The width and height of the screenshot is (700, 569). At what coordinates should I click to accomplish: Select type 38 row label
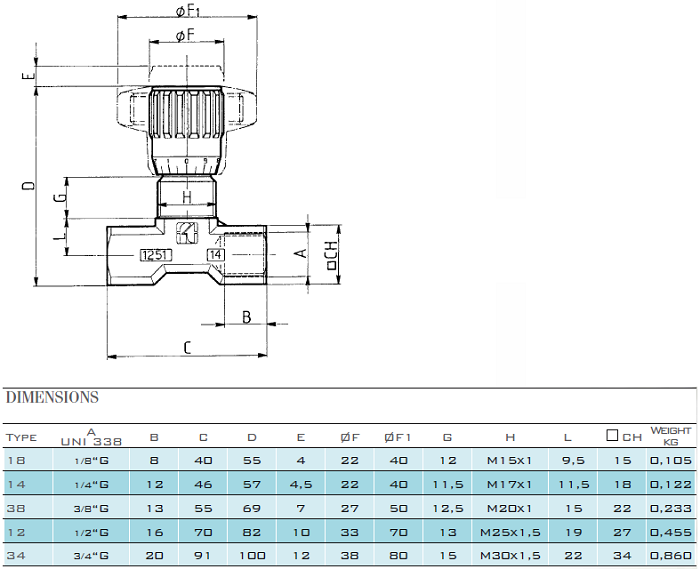(17, 508)
